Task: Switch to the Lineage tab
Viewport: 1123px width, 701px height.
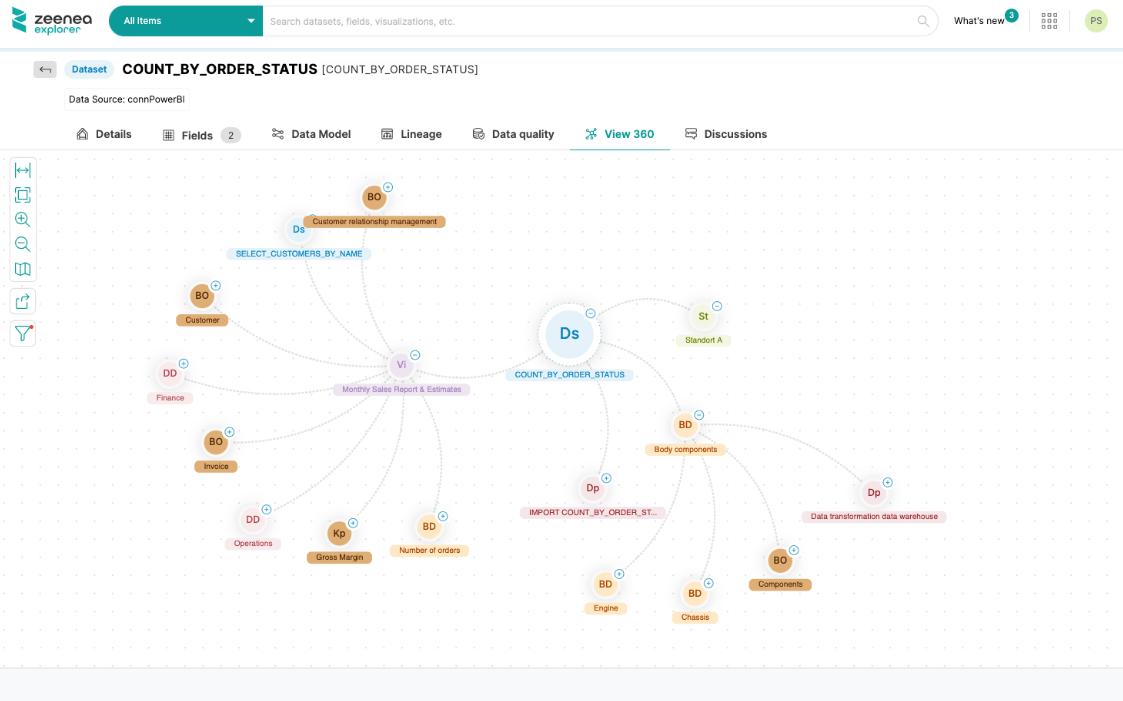Action: tap(411, 134)
